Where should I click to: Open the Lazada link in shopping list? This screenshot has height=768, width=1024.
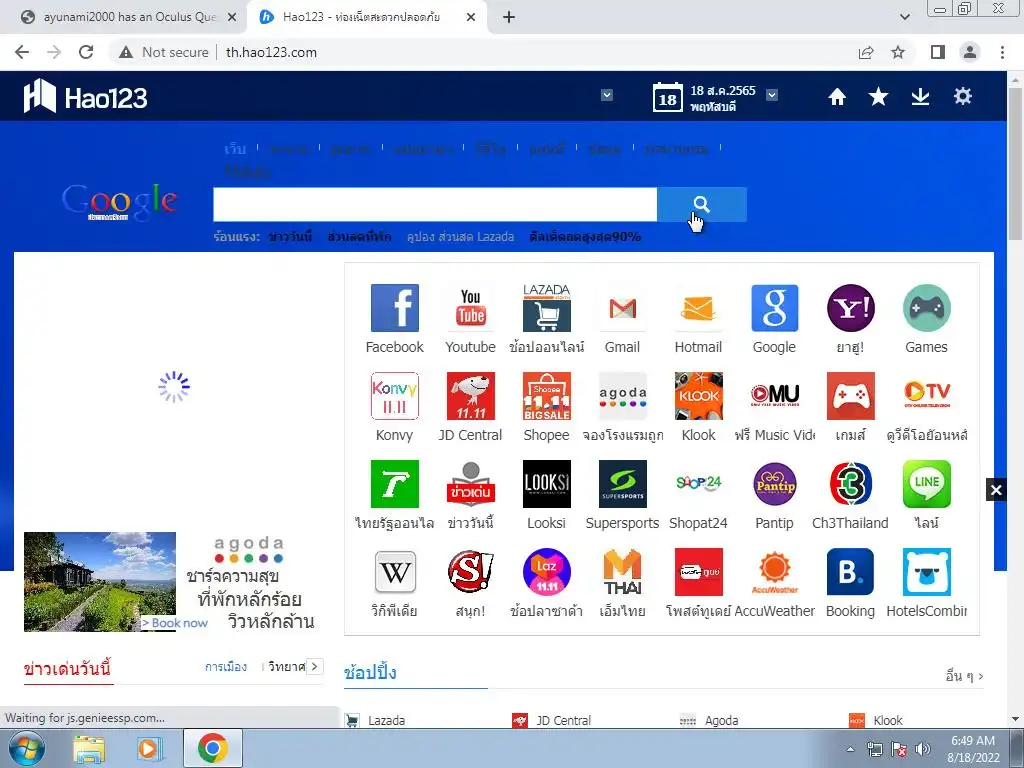point(387,720)
